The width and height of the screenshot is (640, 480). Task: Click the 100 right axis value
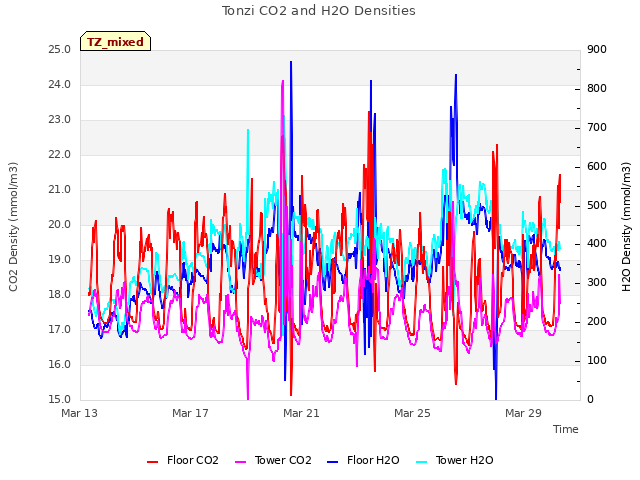(597, 360)
